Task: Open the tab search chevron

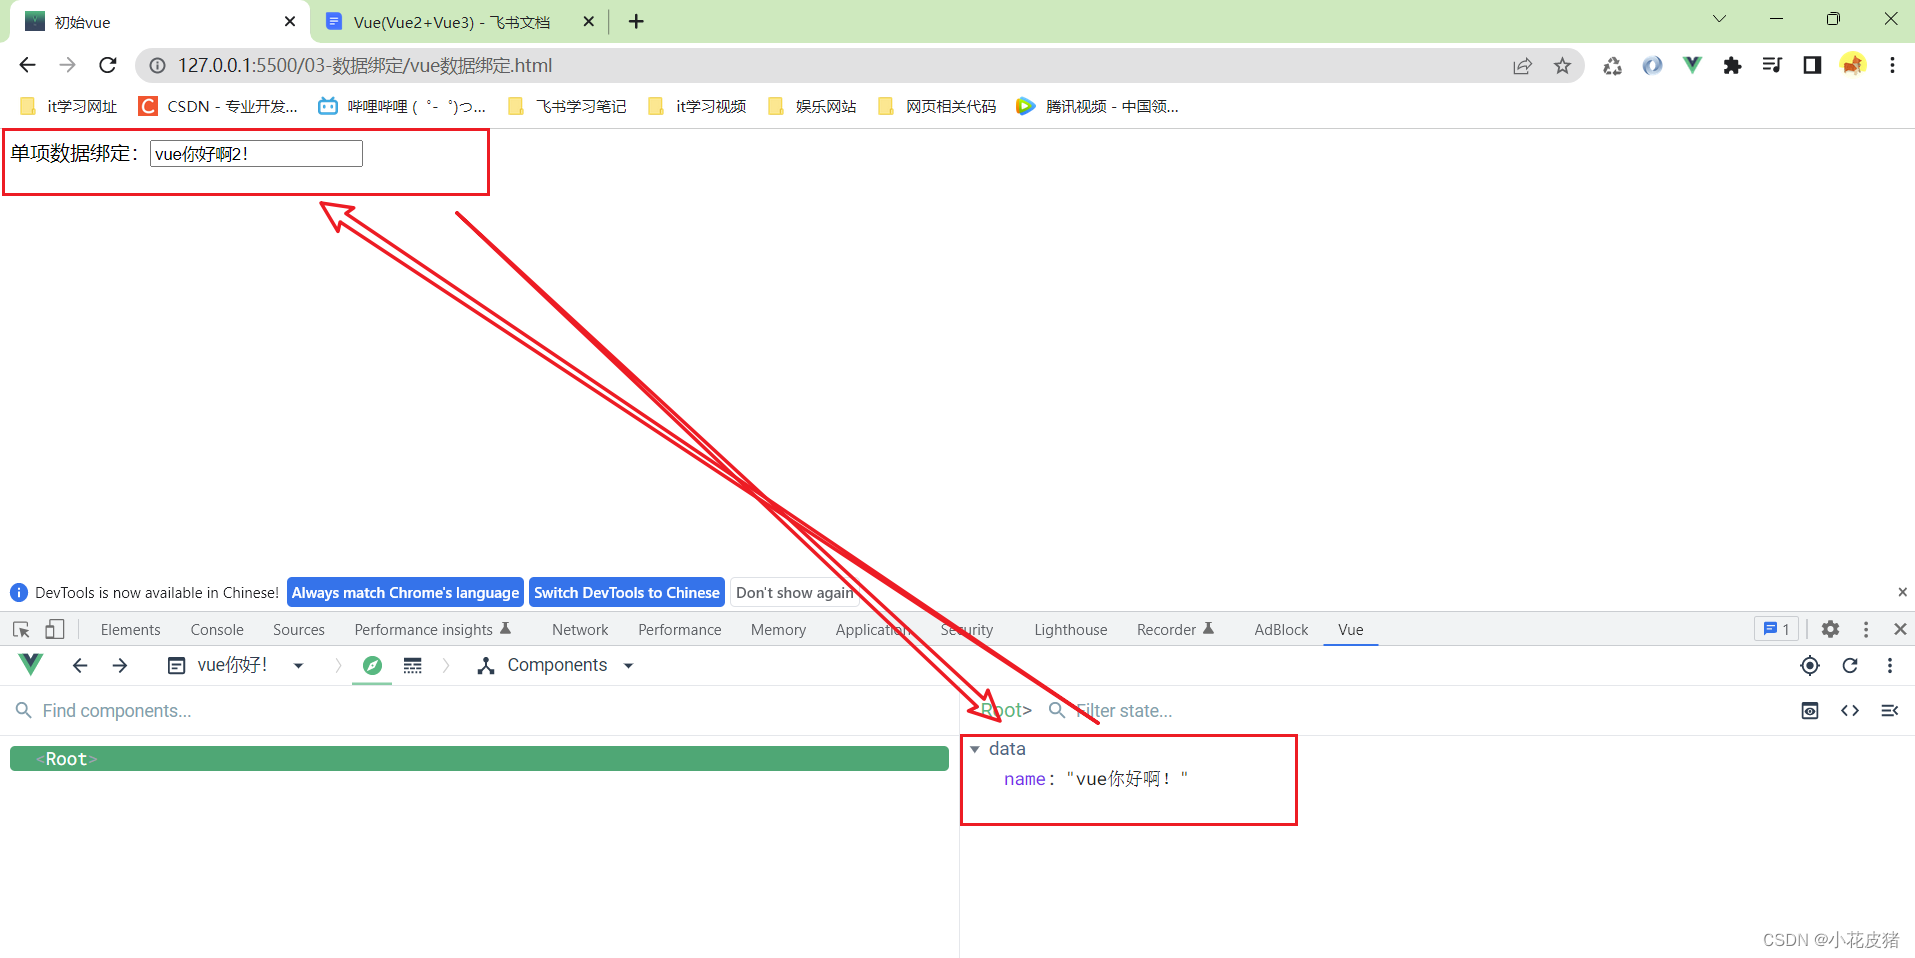Action: (x=1719, y=19)
